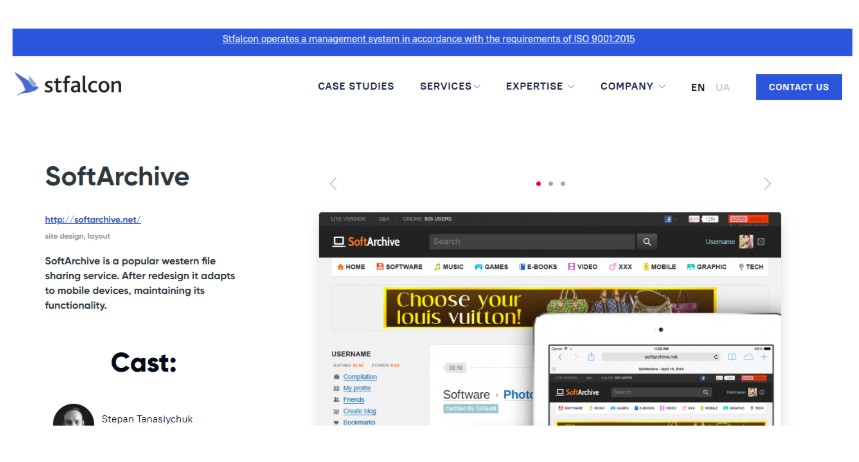Open Case Studies page
Screen dimensions: 859x462
[x=356, y=86]
